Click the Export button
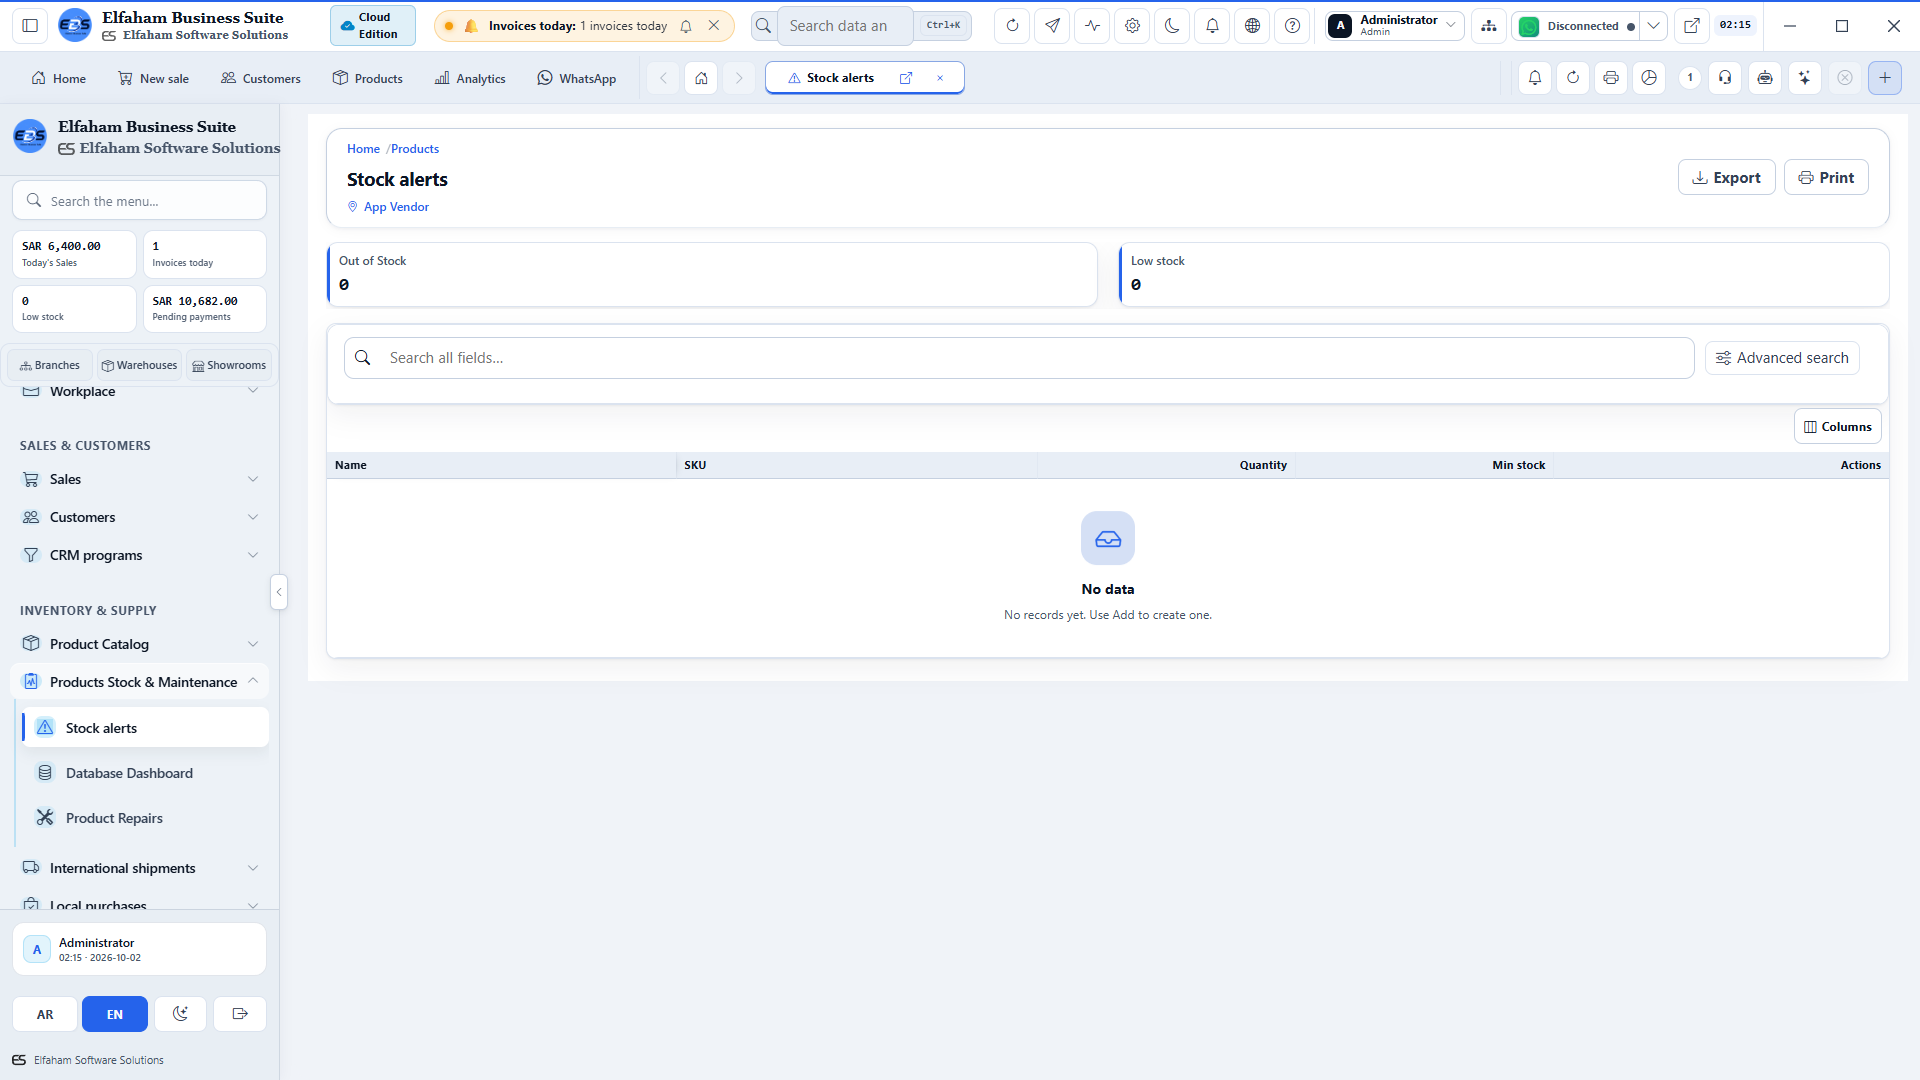Viewport: 1920px width, 1080px height. pyautogui.click(x=1726, y=177)
